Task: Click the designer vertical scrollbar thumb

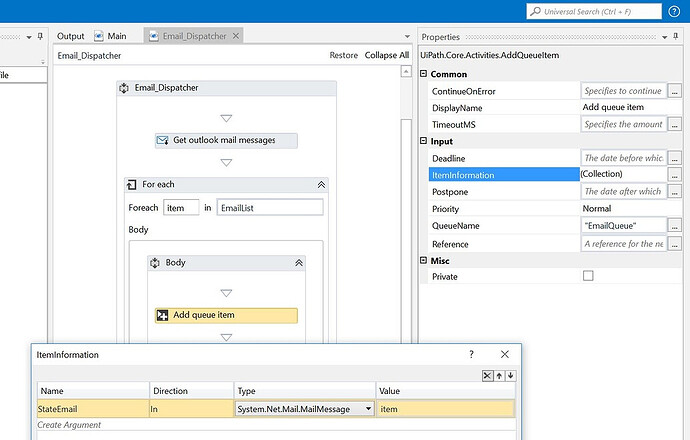Action: coord(406,229)
